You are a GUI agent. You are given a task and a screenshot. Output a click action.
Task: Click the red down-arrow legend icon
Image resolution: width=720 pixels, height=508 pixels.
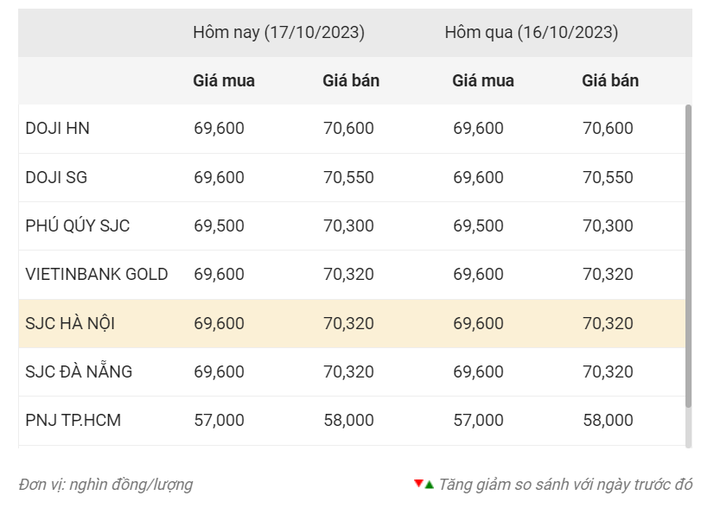(x=418, y=483)
